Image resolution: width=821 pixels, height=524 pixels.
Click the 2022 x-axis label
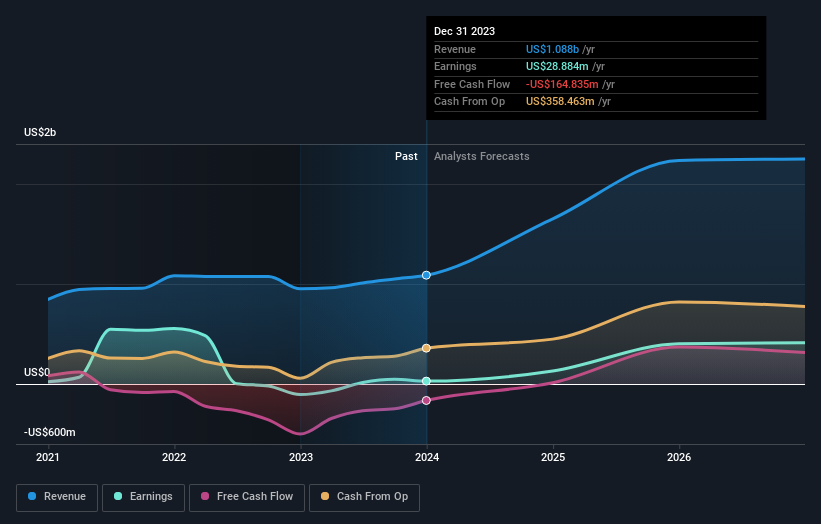[x=174, y=458]
